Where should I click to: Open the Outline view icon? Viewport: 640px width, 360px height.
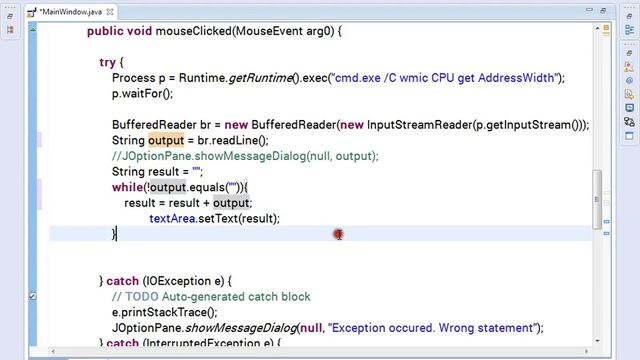click(629, 29)
